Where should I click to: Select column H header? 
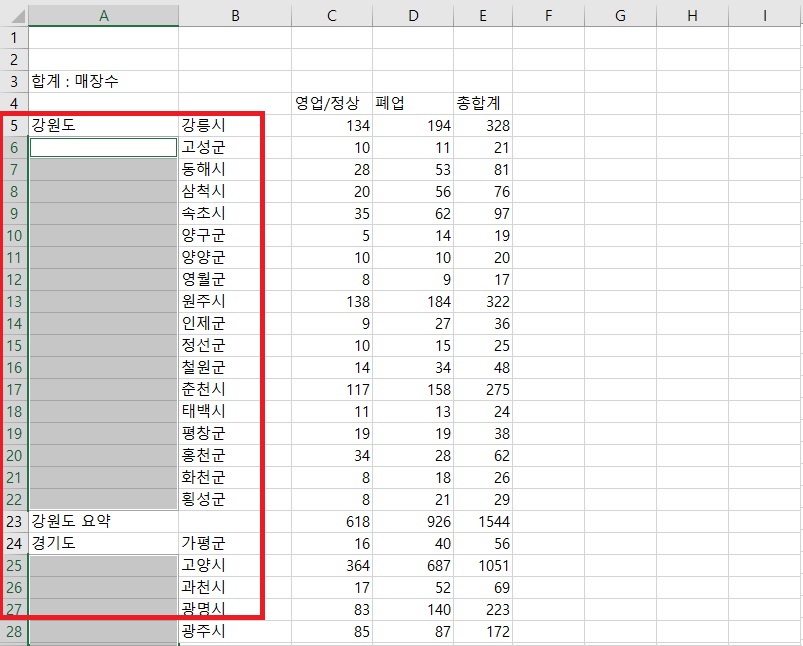point(692,16)
